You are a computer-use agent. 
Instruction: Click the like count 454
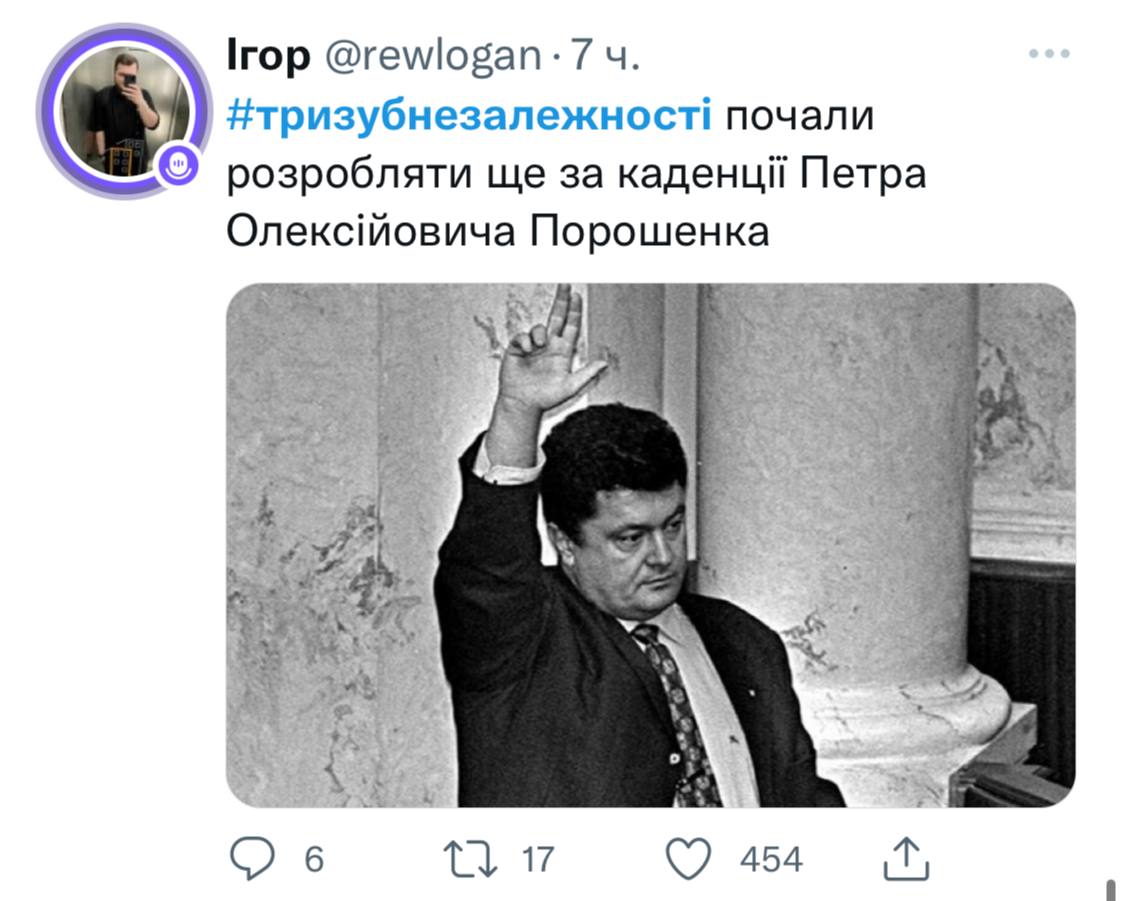(771, 859)
